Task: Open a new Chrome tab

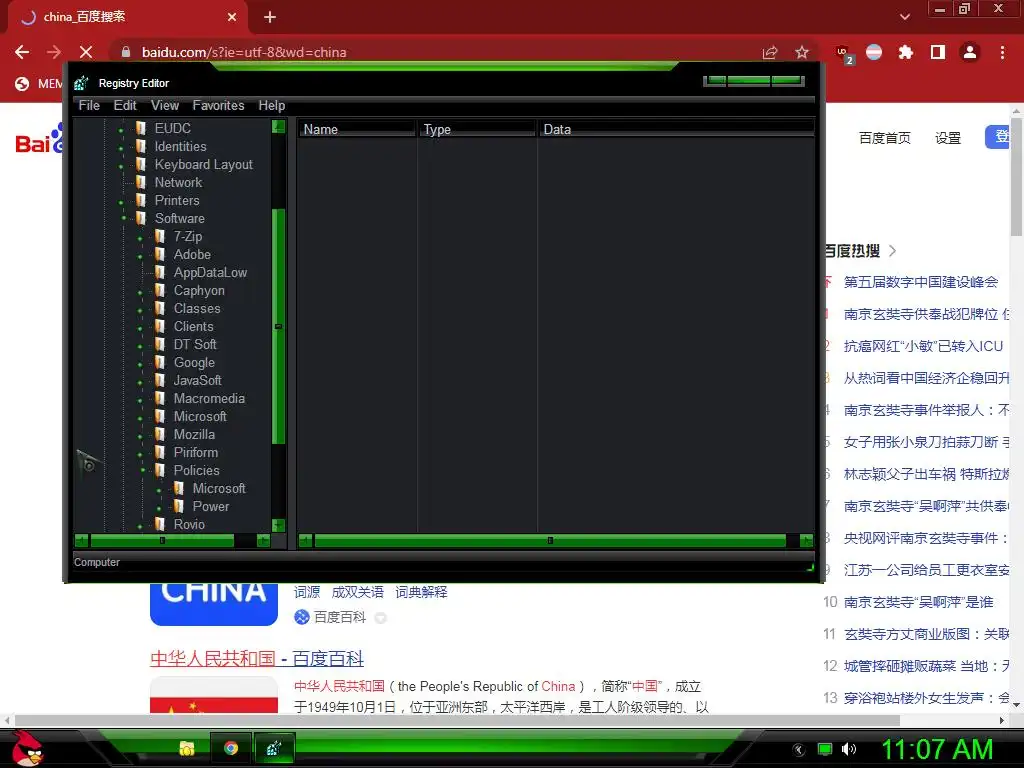Action: click(x=270, y=17)
